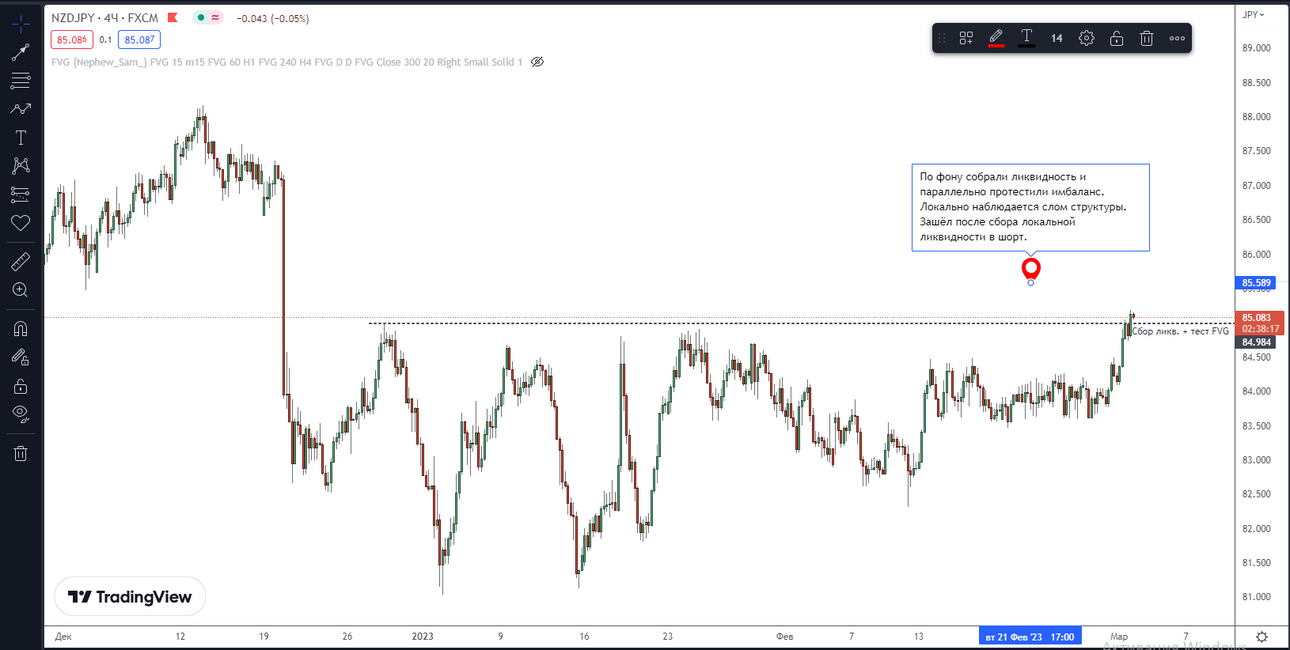Click the 84.984 price axis label
The width and height of the screenshot is (1290, 650).
[1256, 342]
